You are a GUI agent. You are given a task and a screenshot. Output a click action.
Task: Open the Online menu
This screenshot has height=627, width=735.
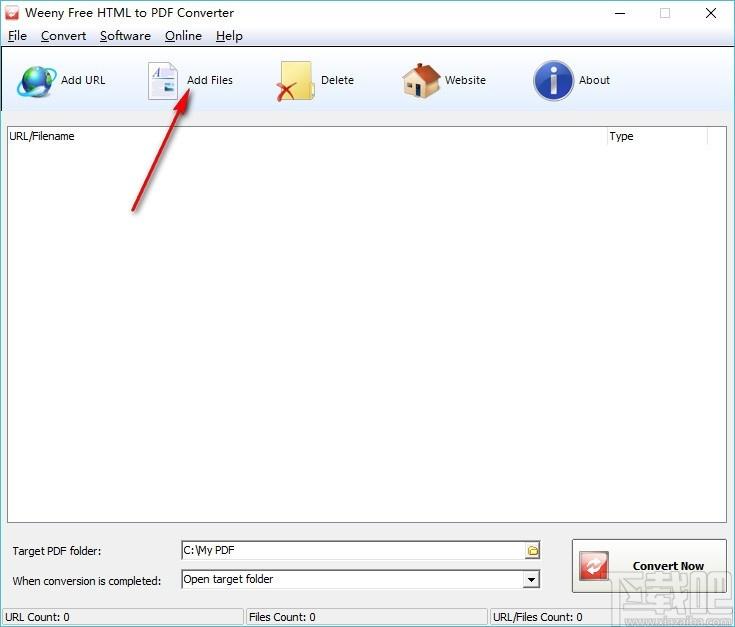pyautogui.click(x=183, y=36)
